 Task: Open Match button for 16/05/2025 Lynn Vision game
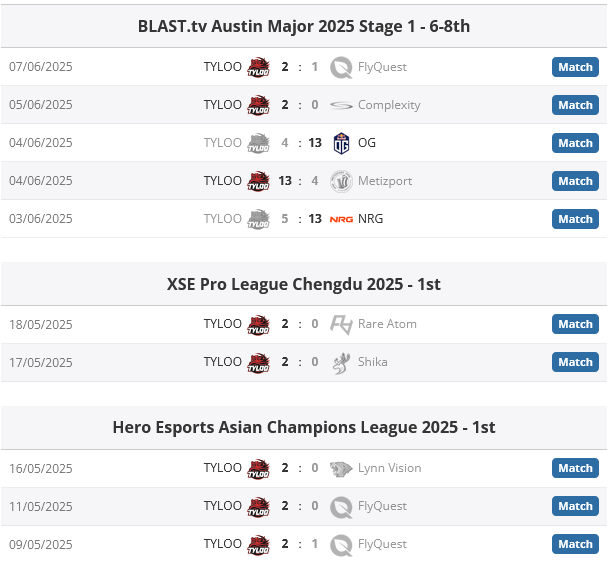click(575, 468)
